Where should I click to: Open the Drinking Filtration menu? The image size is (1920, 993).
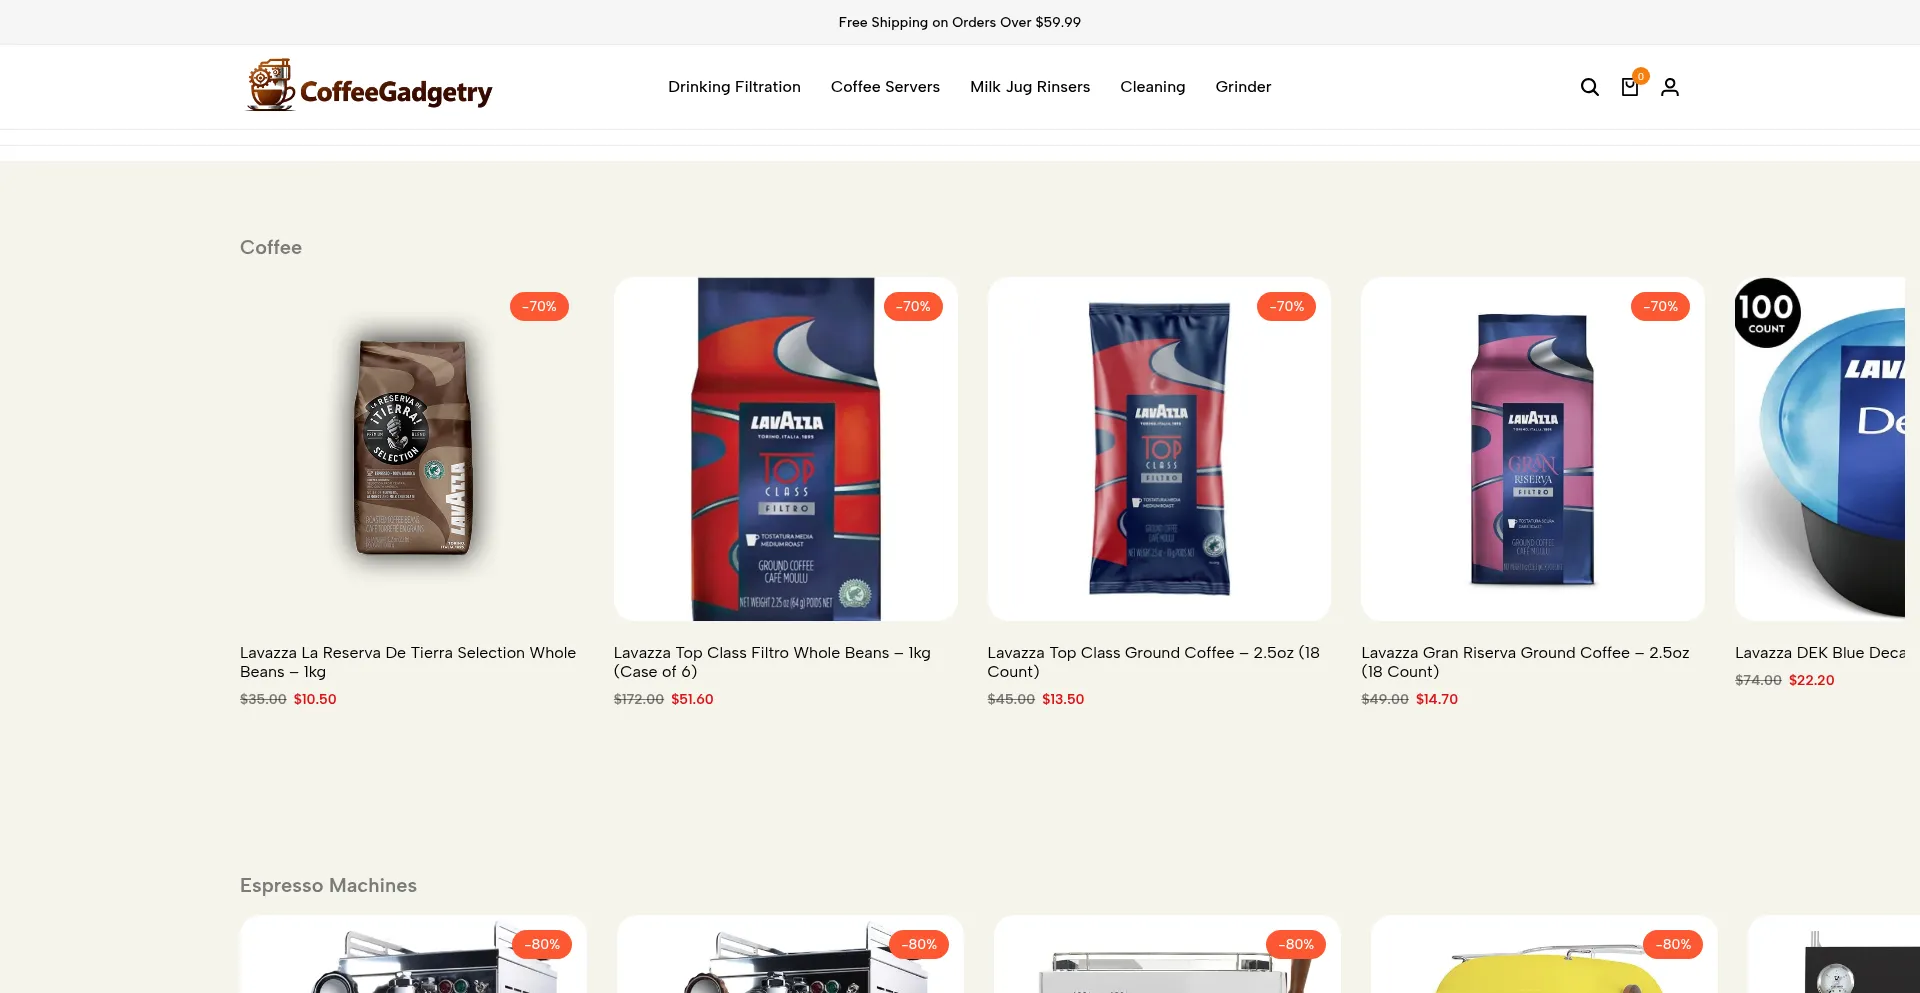[734, 87]
